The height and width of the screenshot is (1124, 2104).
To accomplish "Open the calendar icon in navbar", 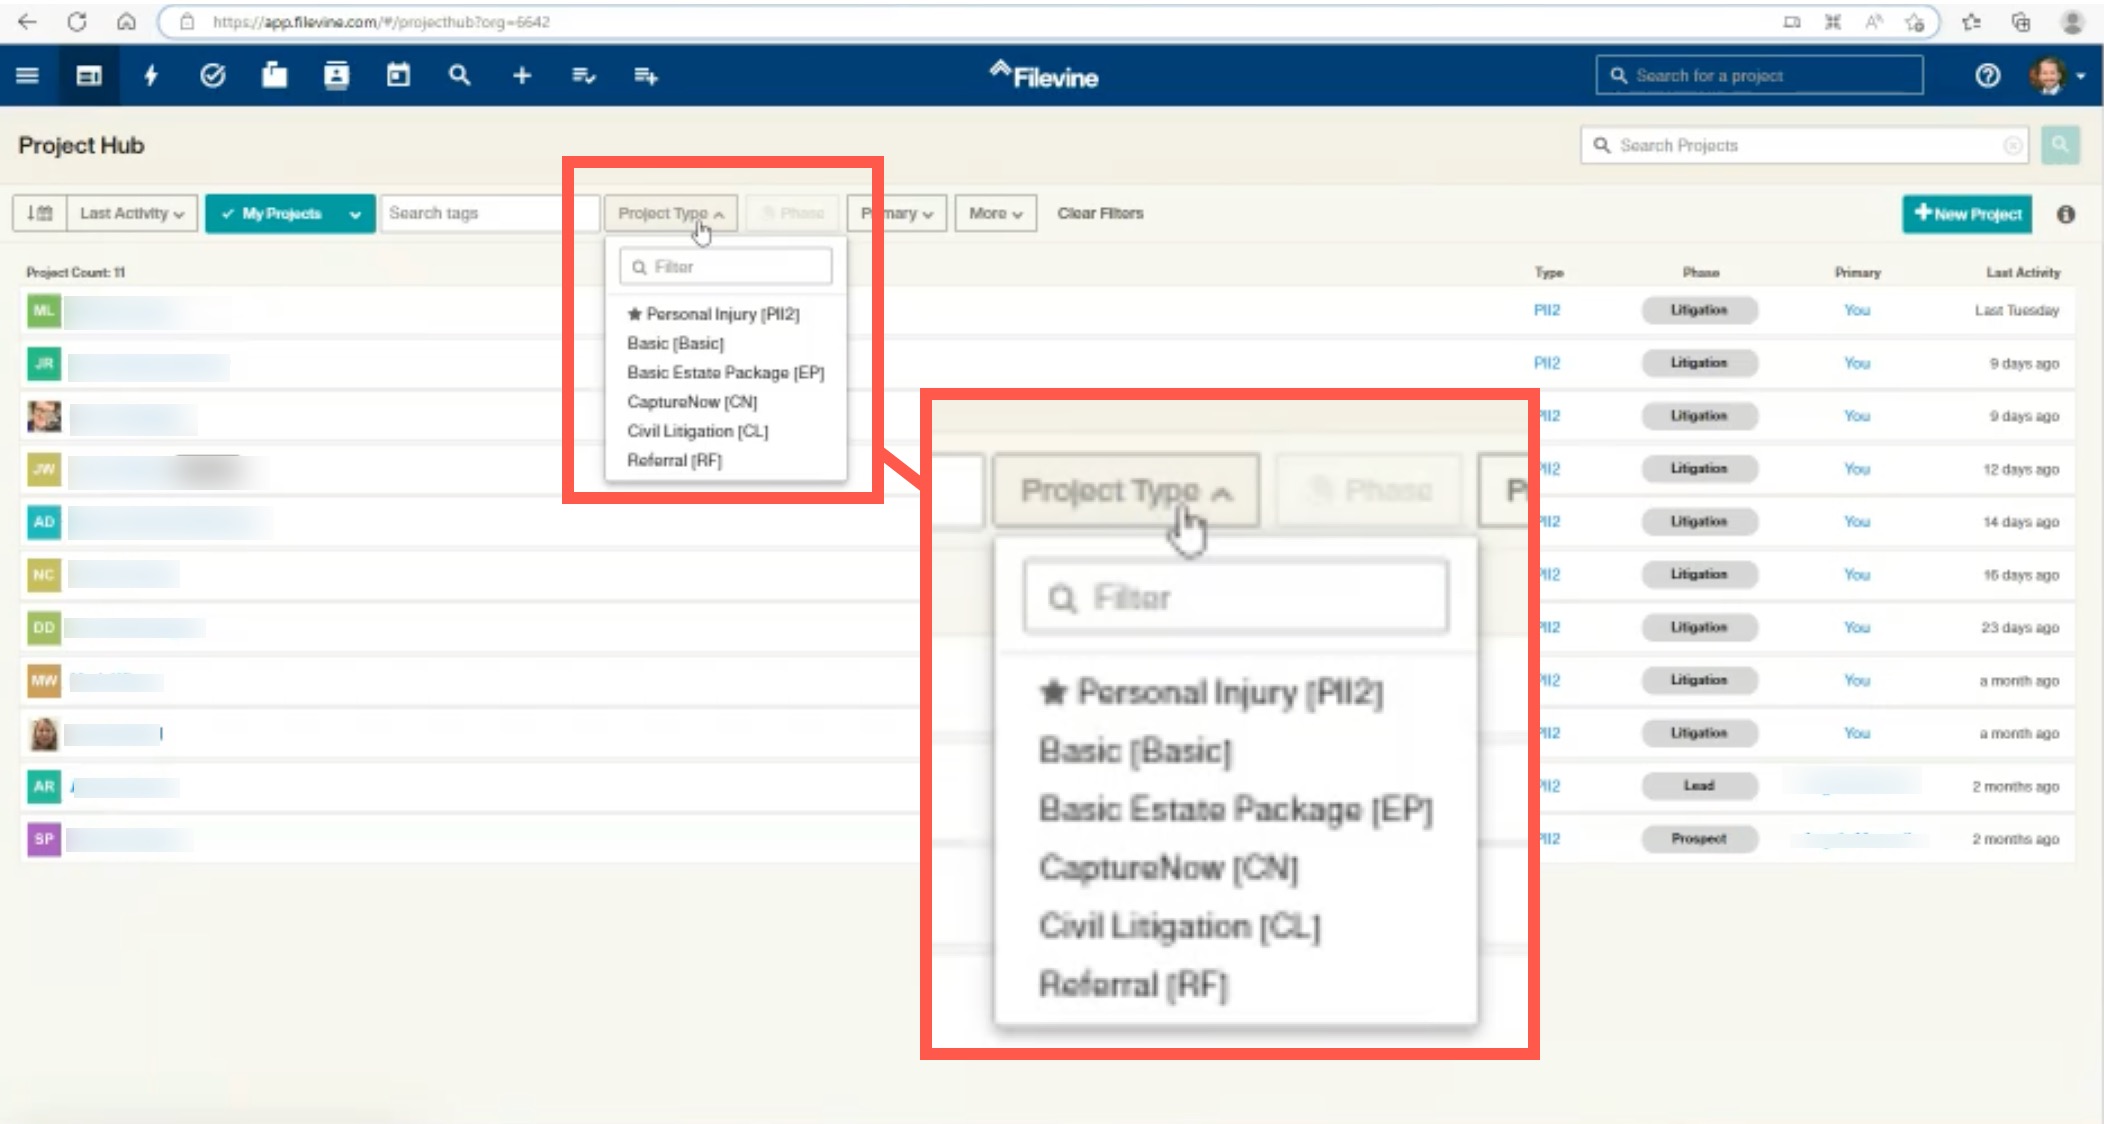I will 398,76.
